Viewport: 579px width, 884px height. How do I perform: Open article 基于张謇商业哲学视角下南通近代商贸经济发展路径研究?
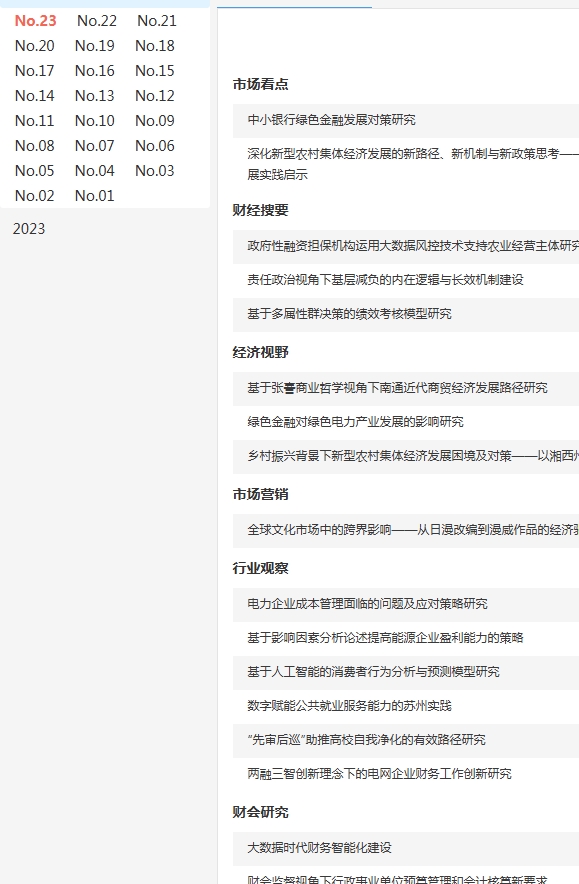point(397,388)
